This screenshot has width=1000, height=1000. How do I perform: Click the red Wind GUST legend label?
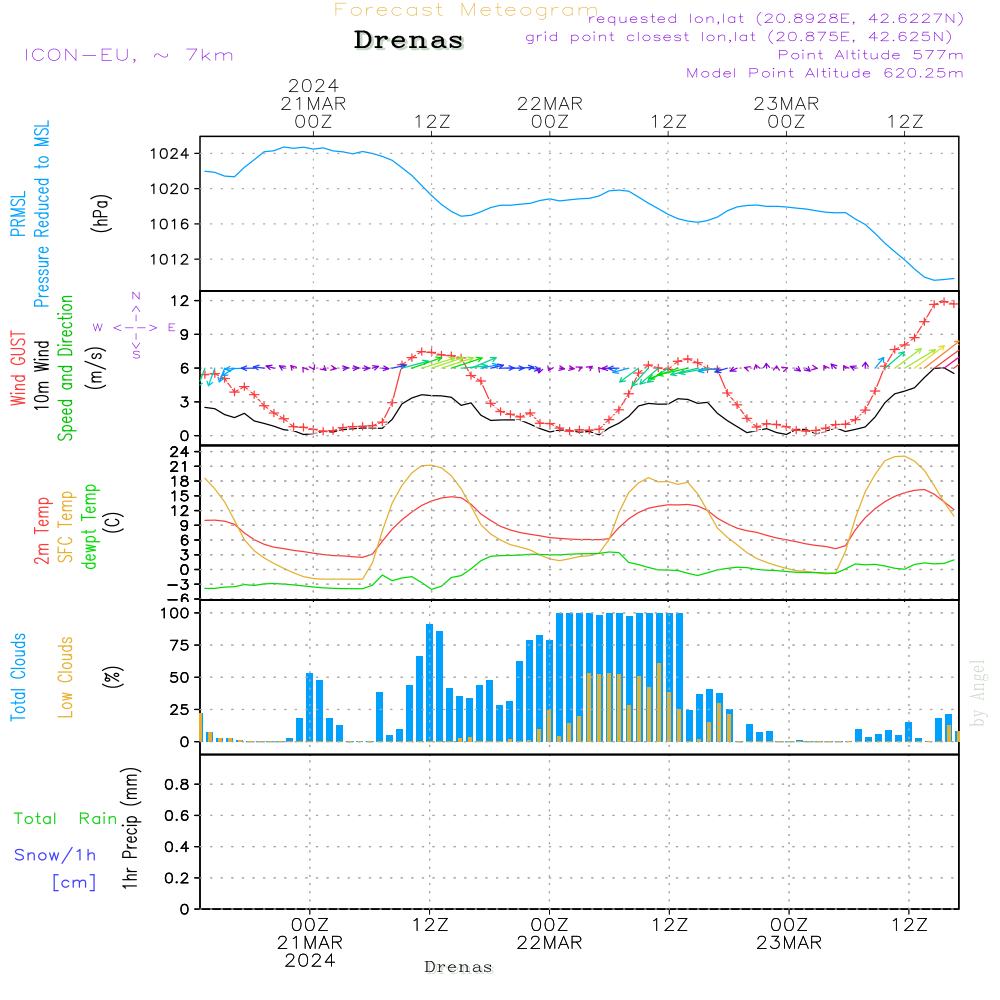[19, 370]
